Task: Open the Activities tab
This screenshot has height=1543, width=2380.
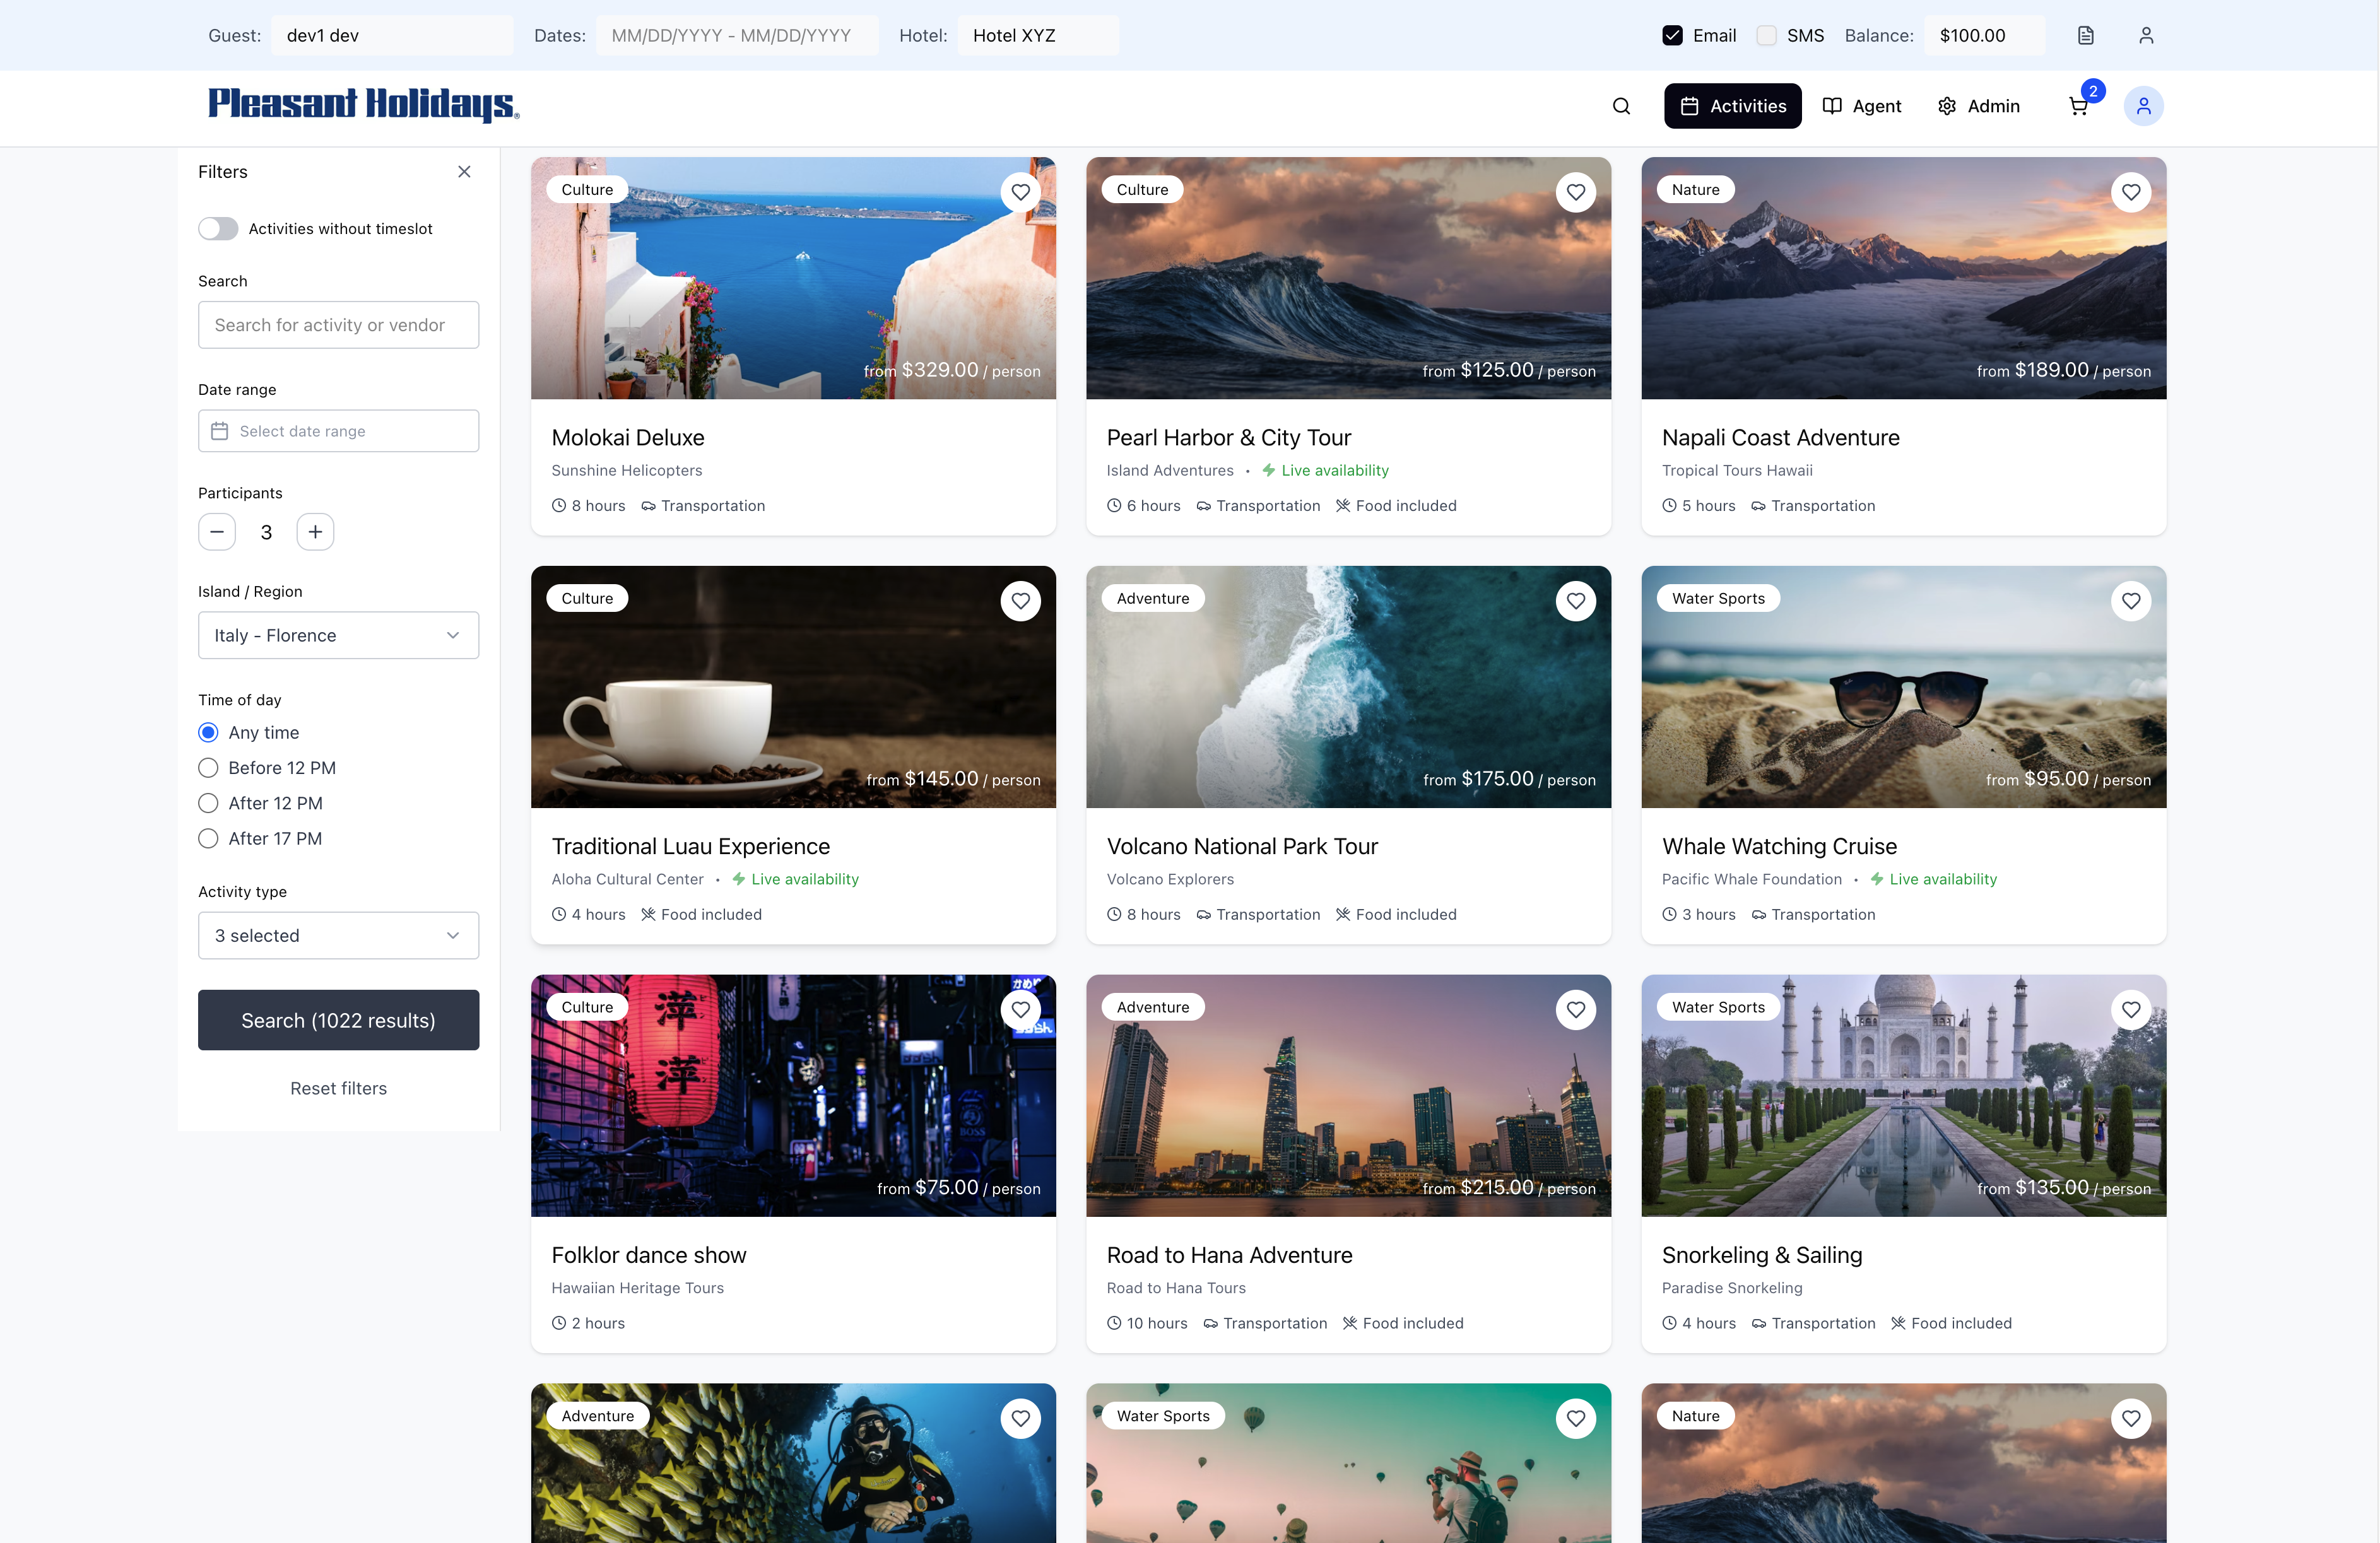Action: [x=1733, y=106]
